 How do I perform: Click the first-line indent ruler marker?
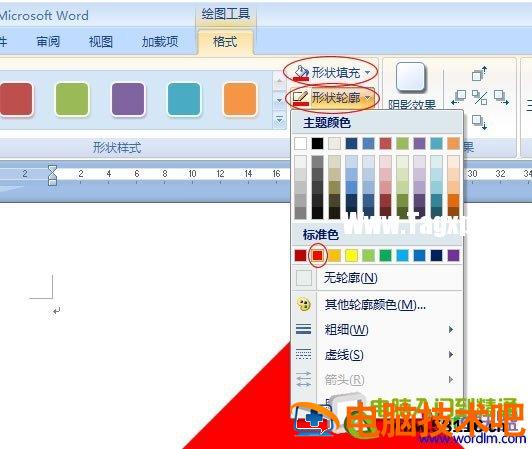(x=52, y=169)
